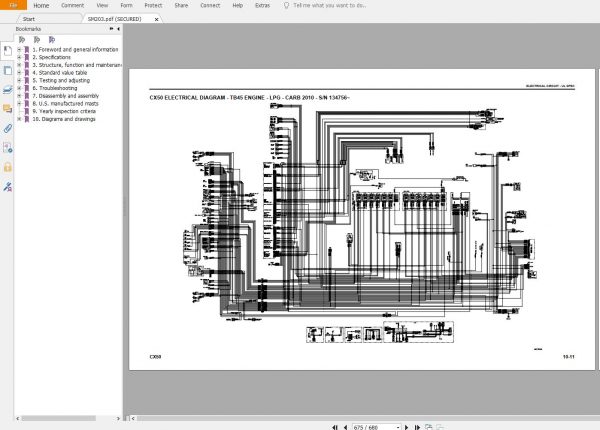Click the Bookmarks panel horizontal scrollbar thumb
The width and height of the screenshot is (600, 430).
[59, 419]
